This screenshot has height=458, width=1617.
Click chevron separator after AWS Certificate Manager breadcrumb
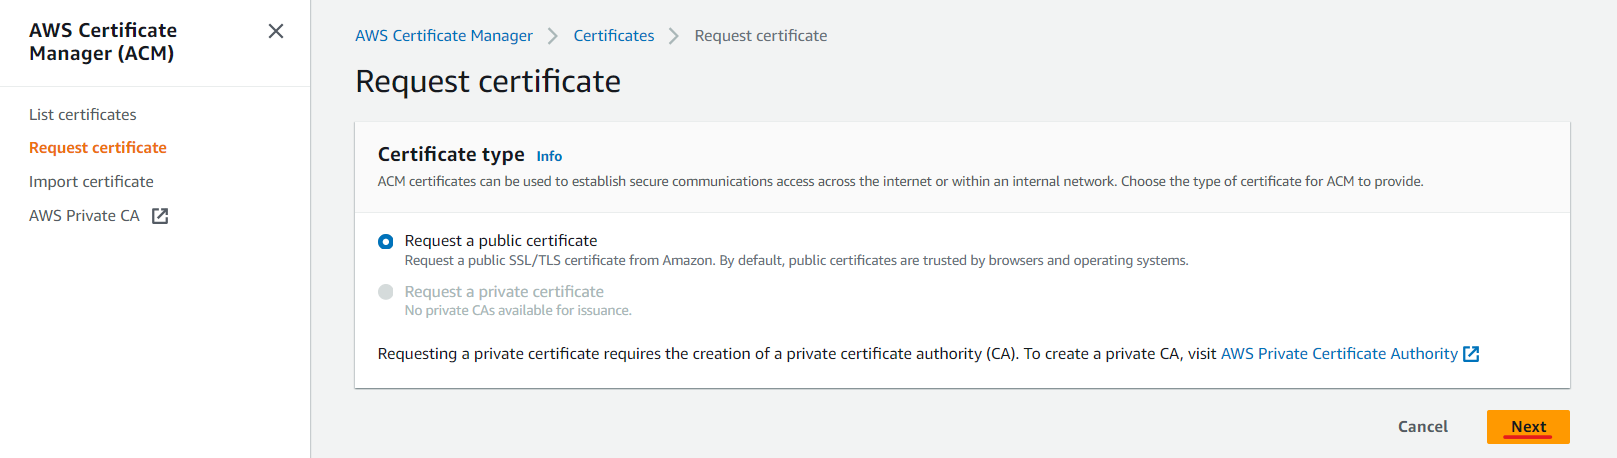click(x=553, y=36)
